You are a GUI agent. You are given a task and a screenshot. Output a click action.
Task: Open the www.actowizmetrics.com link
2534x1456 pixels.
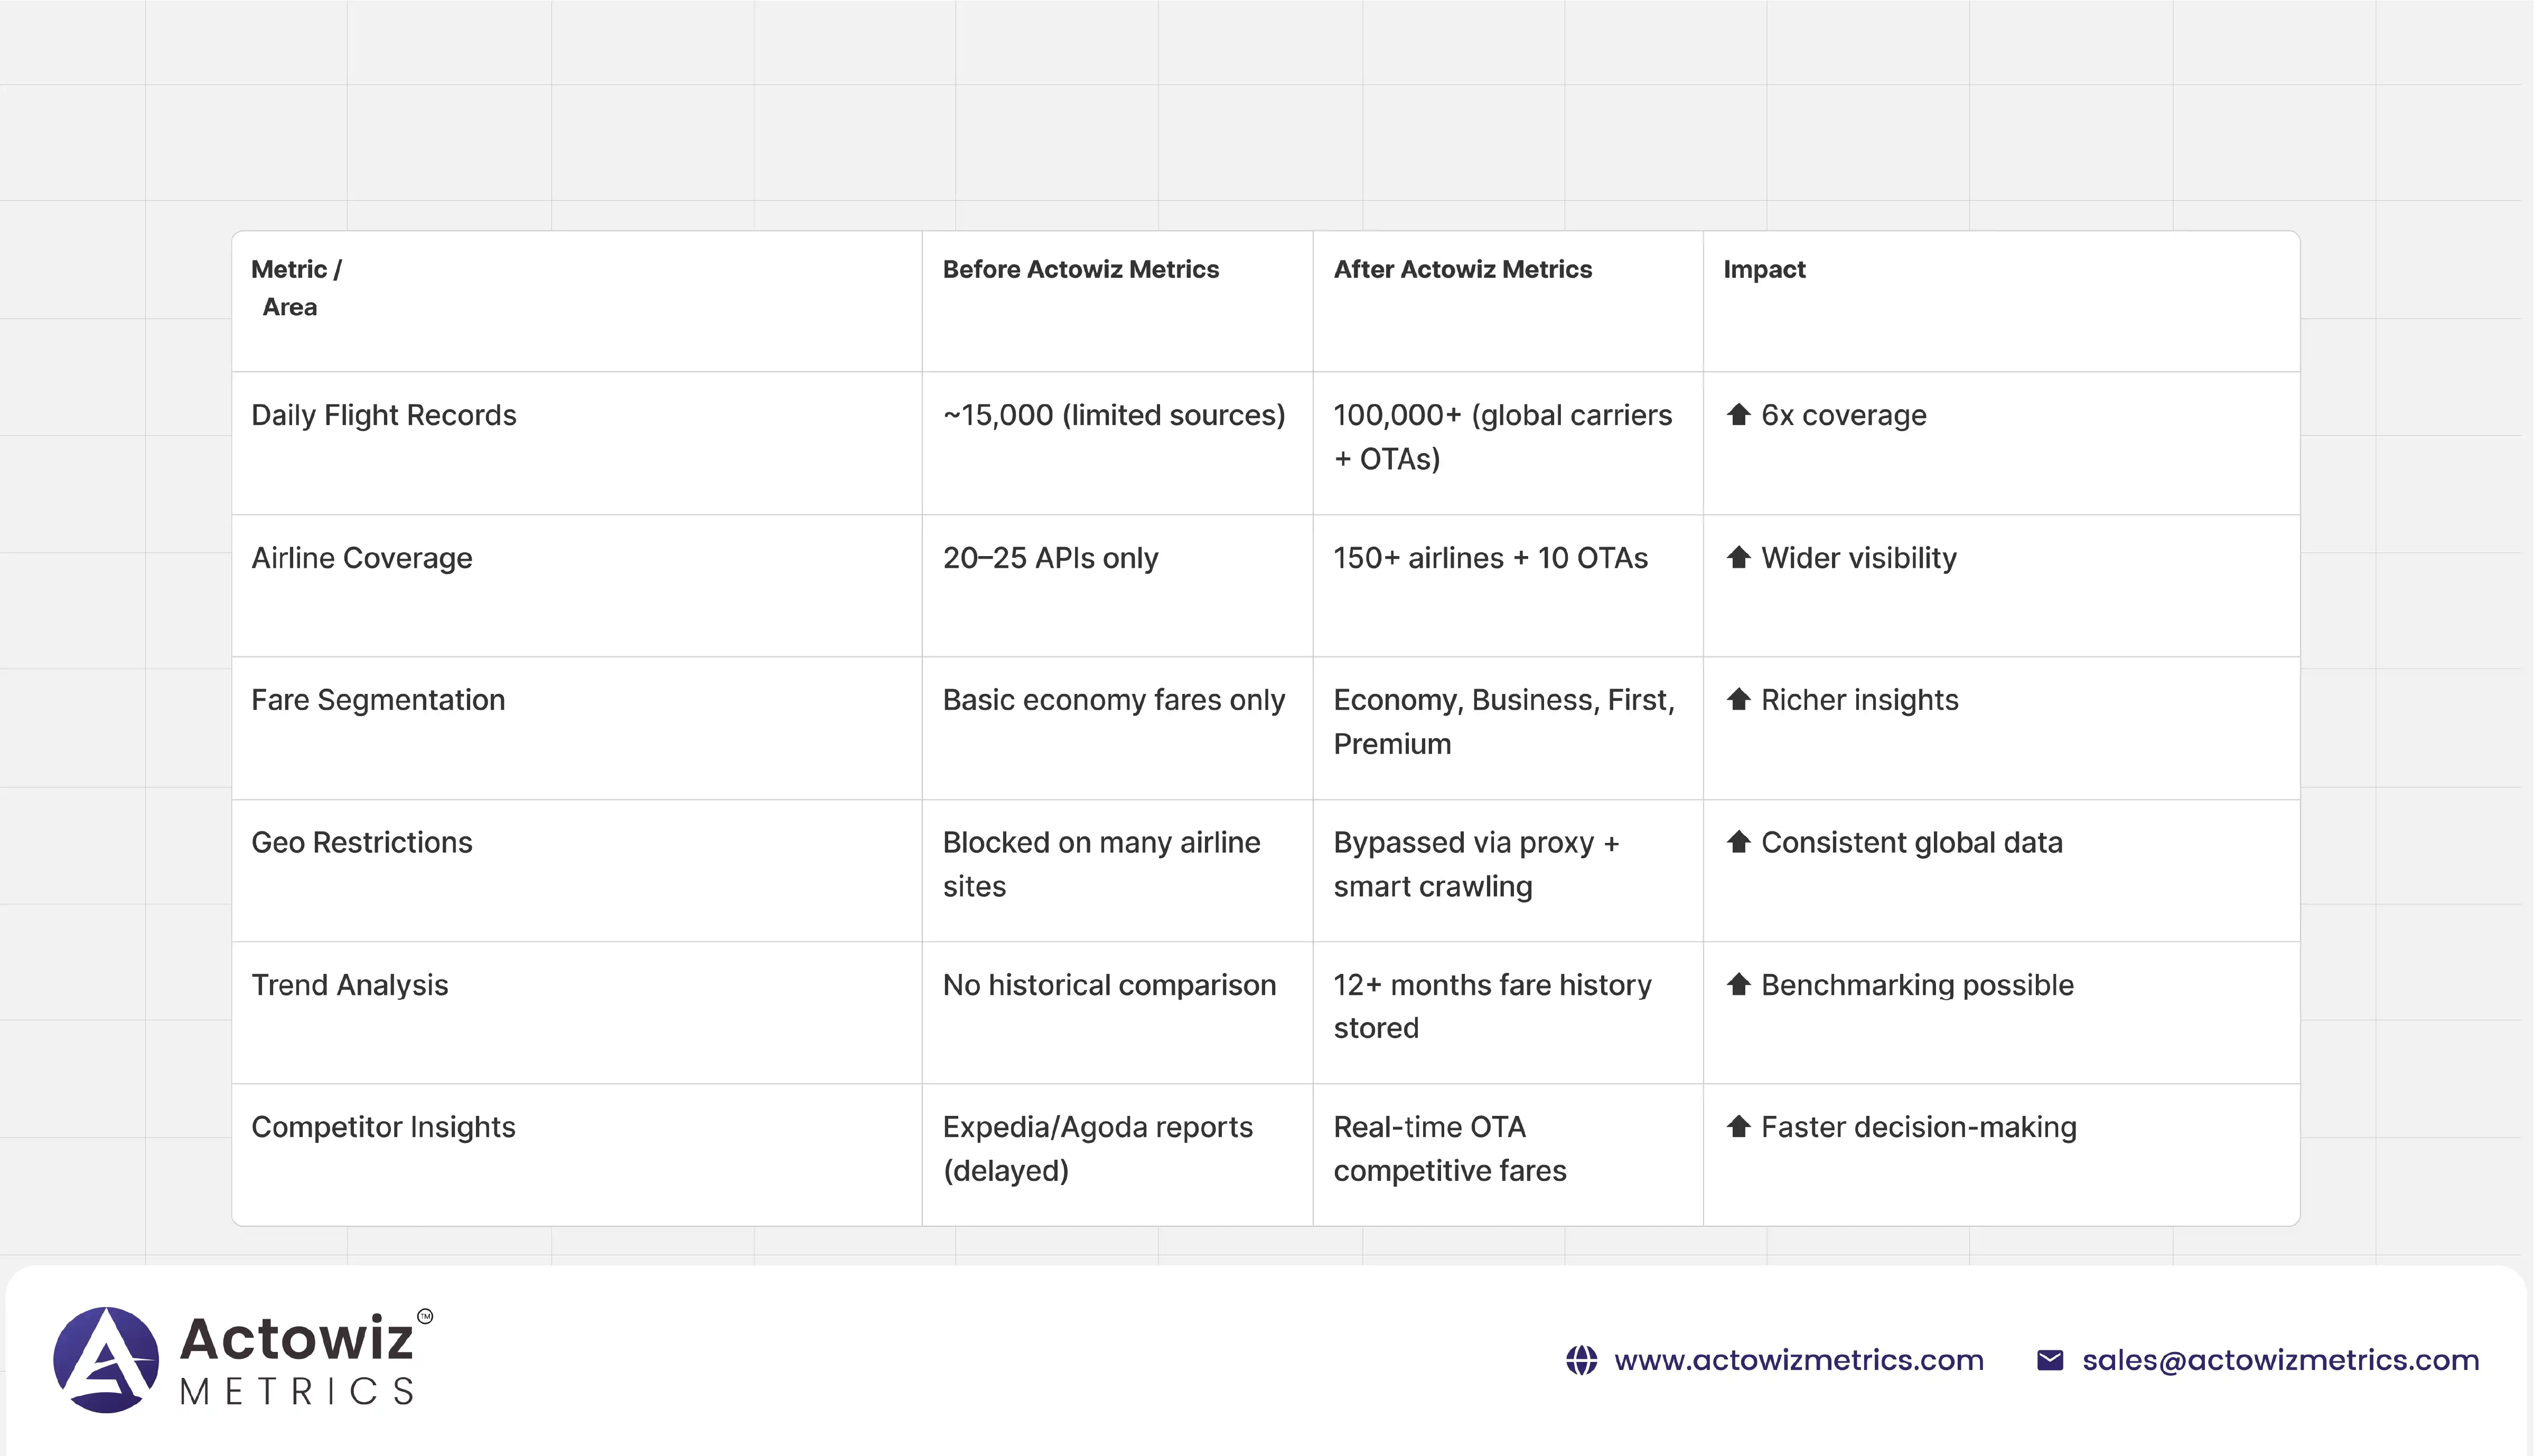(1798, 1360)
